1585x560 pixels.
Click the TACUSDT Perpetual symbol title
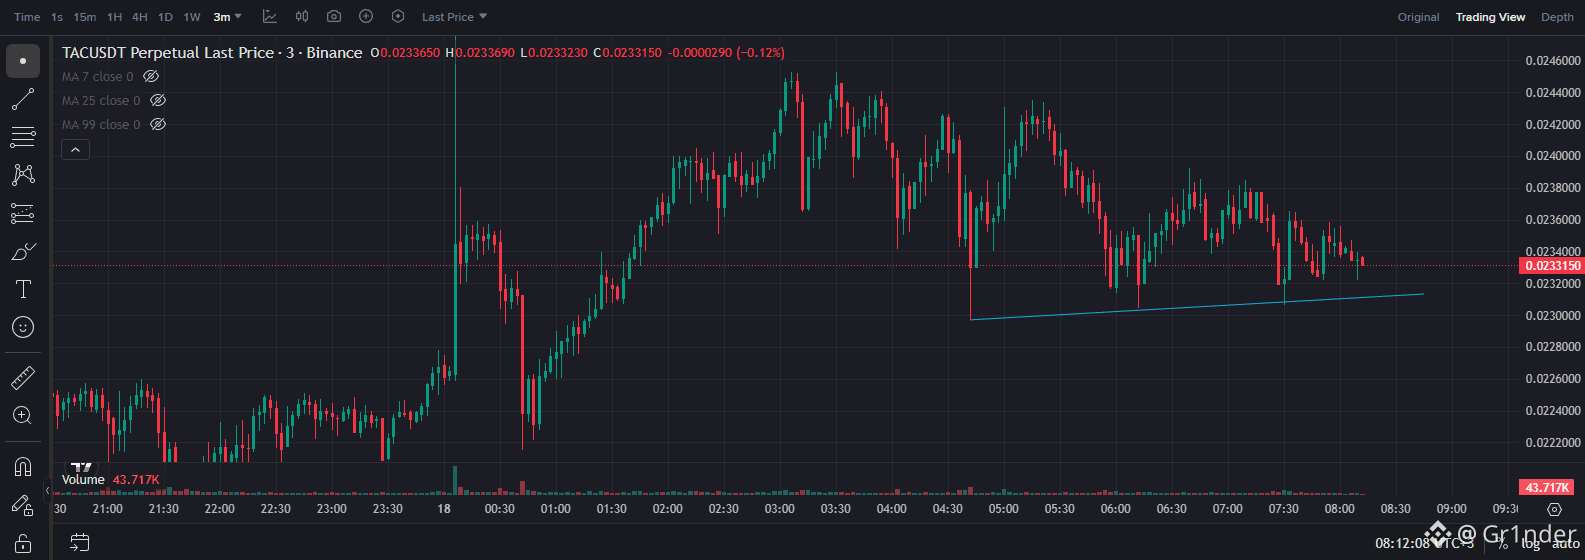point(212,53)
